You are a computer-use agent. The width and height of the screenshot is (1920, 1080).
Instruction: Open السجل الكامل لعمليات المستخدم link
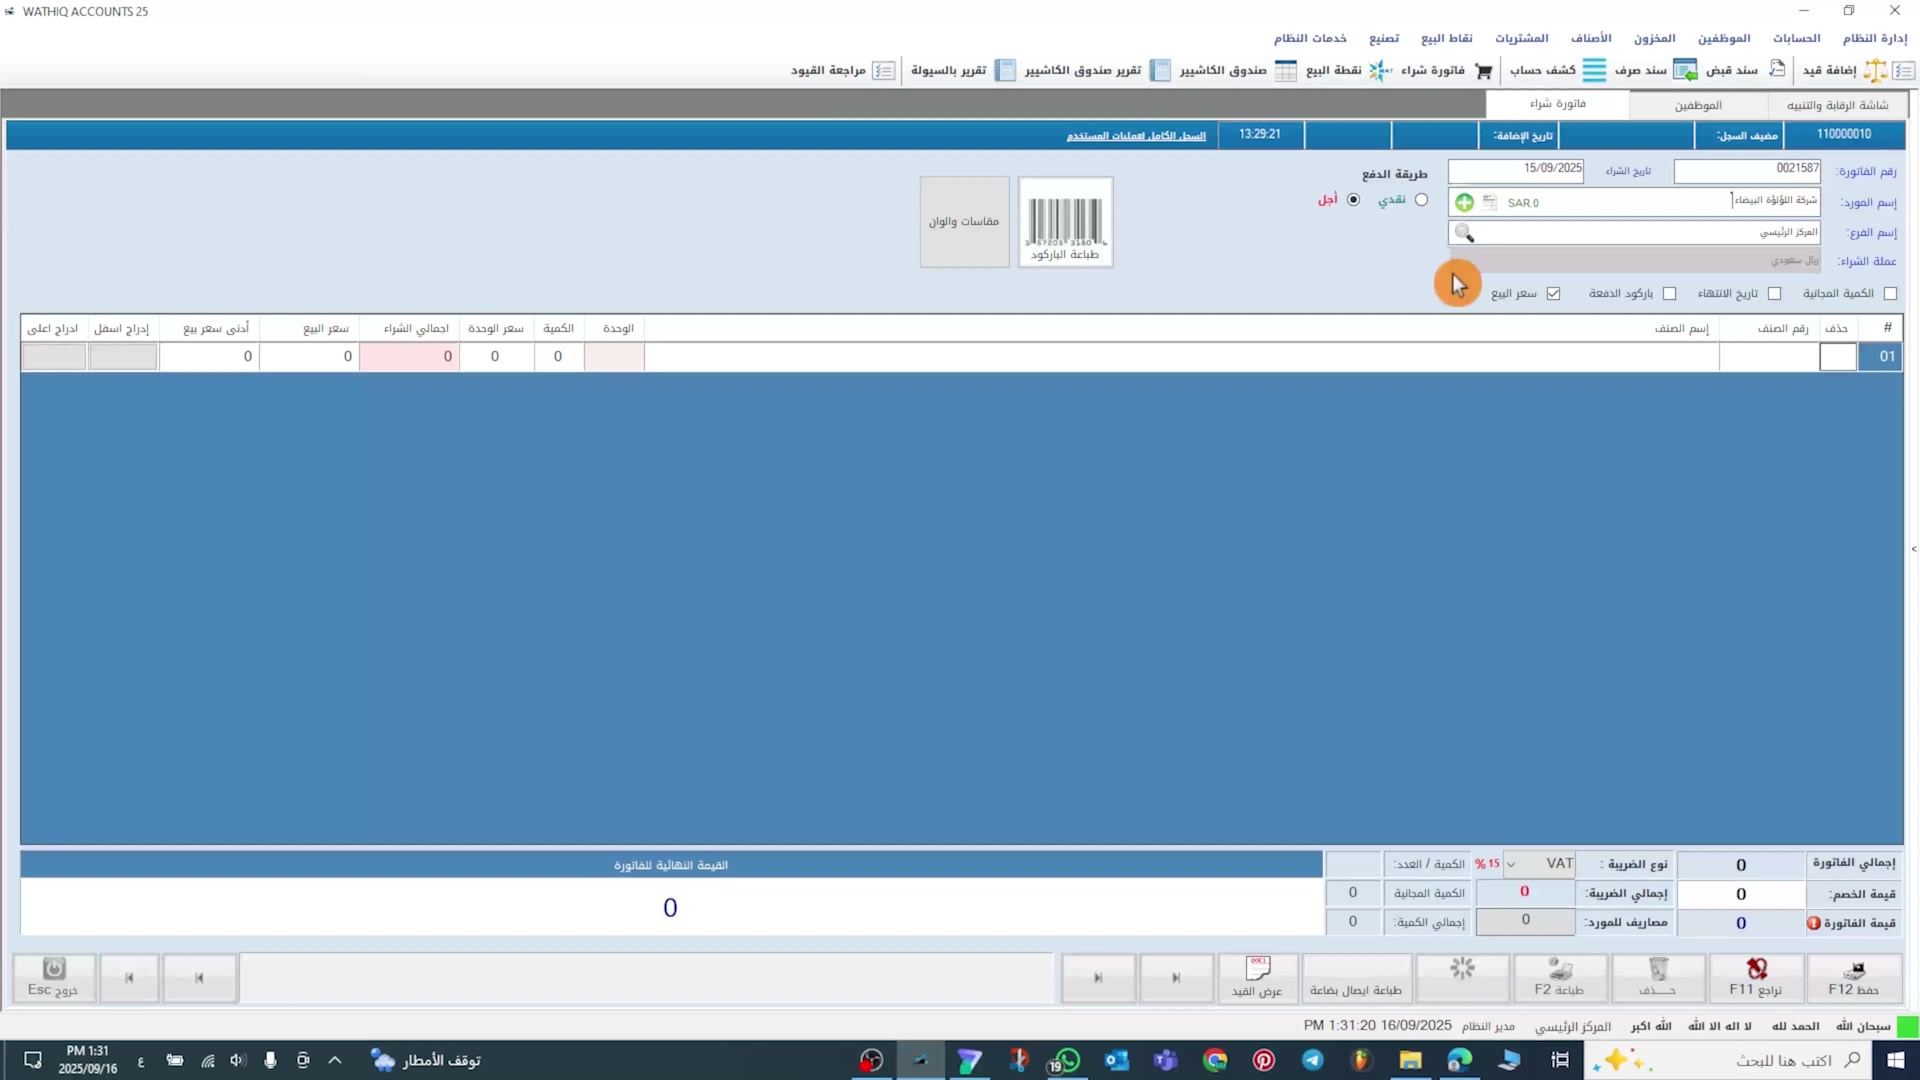pyautogui.click(x=1136, y=136)
